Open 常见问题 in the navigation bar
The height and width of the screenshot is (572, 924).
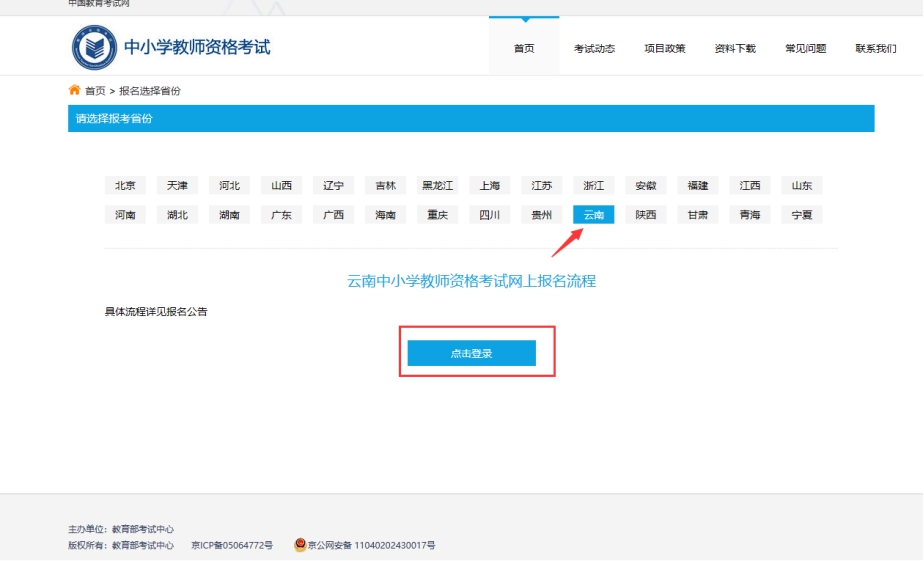805,48
